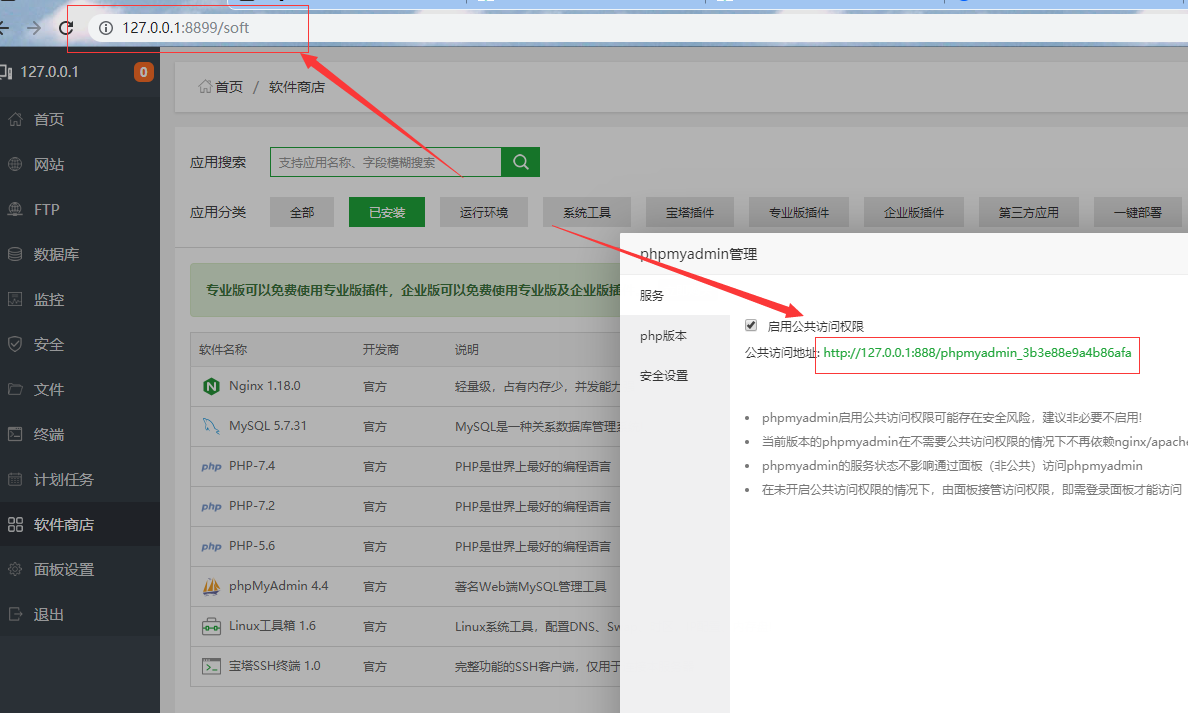Click 首页 in the breadcrumb

pyautogui.click(x=228, y=87)
